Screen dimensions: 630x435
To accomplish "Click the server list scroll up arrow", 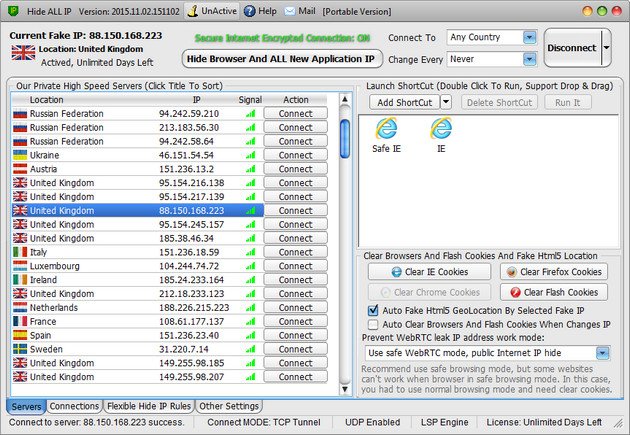I will pos(345,99).
